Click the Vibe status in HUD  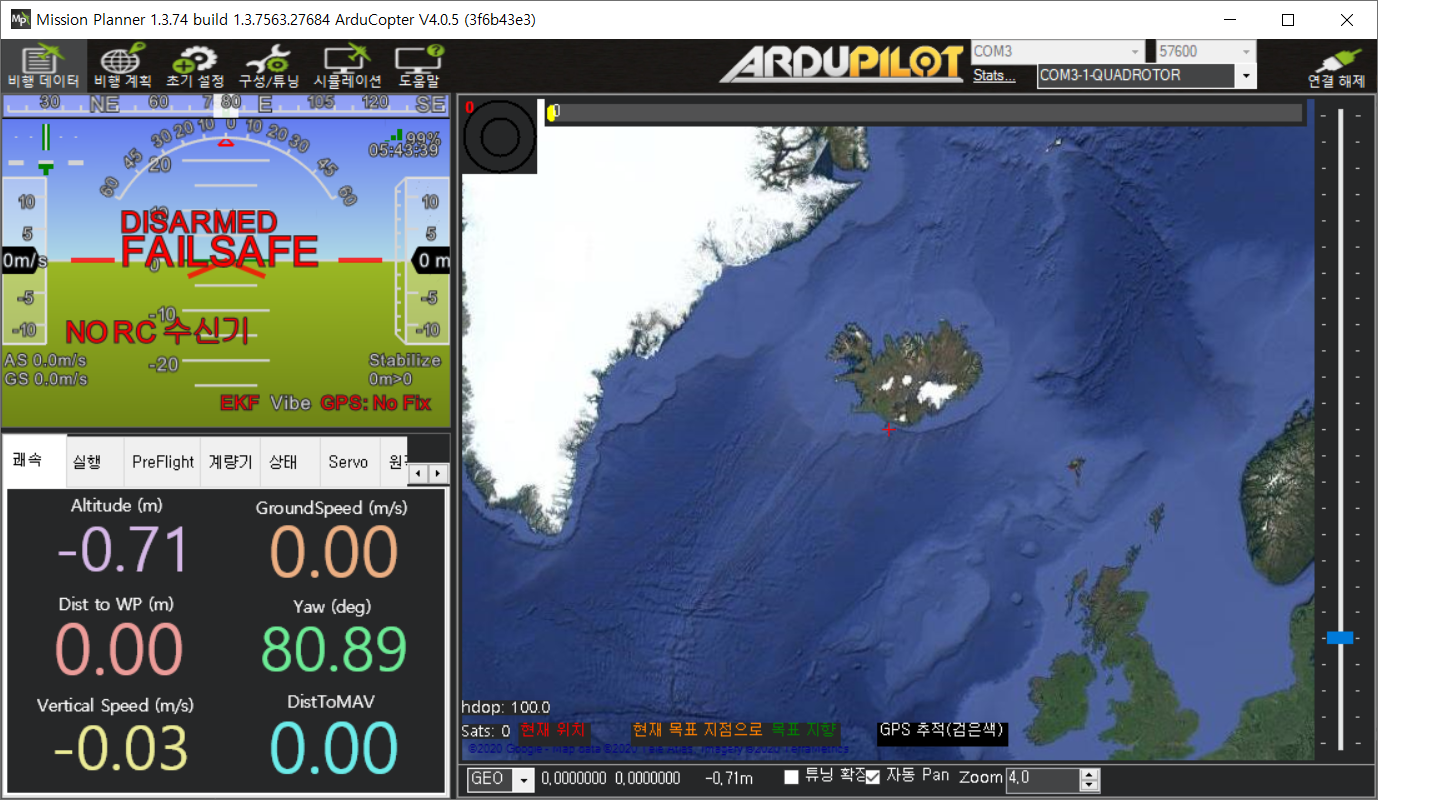[x=290, y=403]
